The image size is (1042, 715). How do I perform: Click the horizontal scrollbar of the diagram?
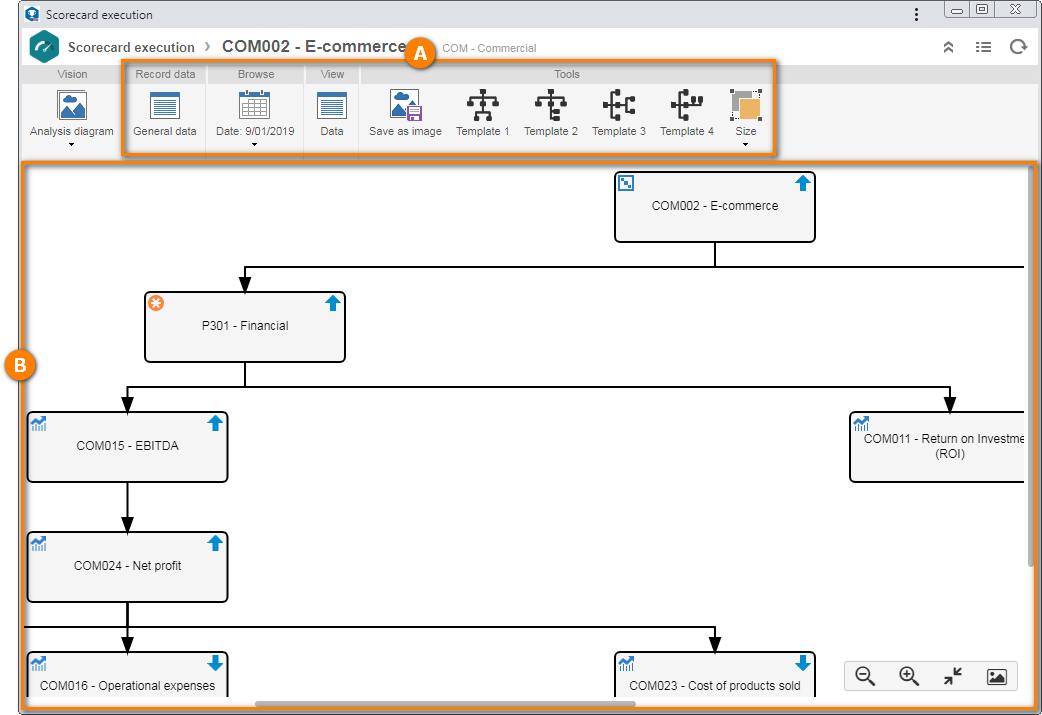point(445,704)
